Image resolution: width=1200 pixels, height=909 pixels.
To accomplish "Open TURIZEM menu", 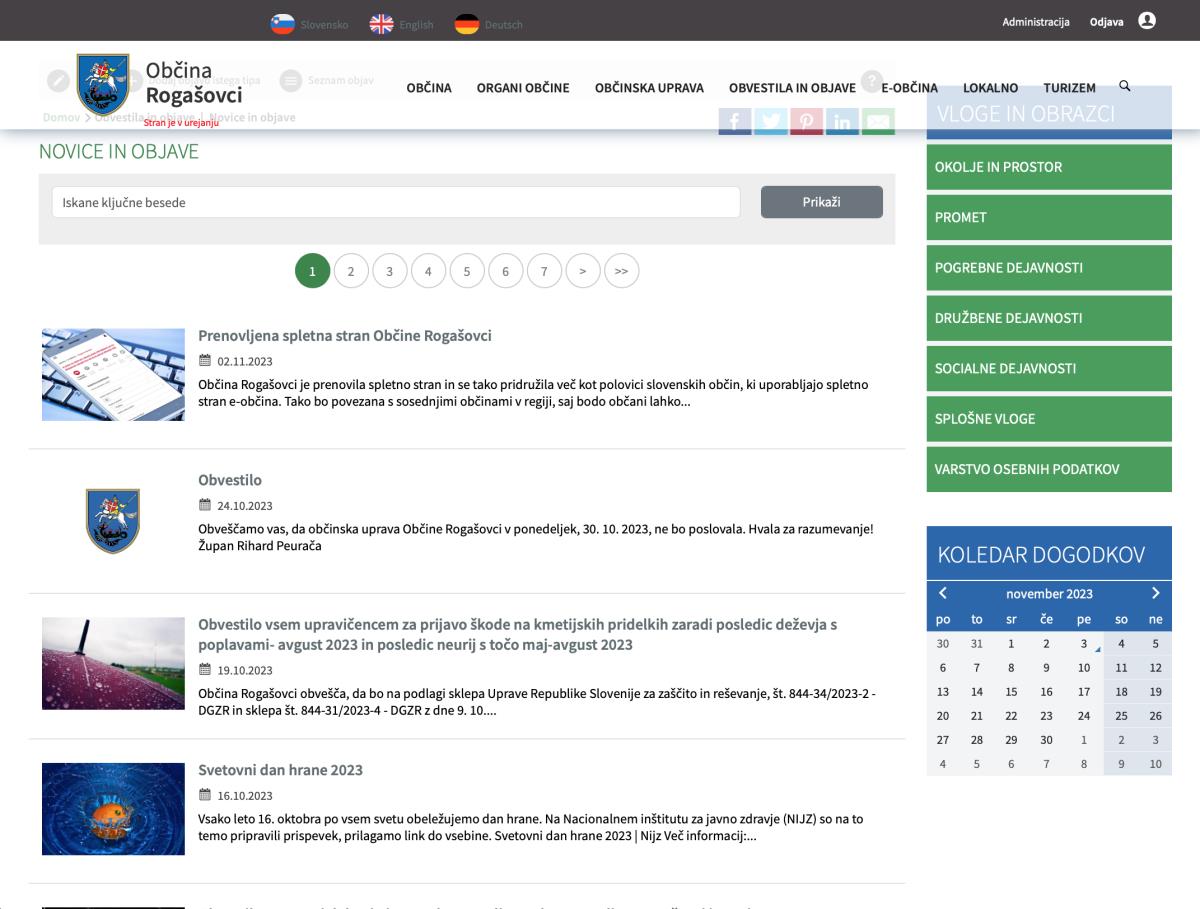I will (1069, 88).
